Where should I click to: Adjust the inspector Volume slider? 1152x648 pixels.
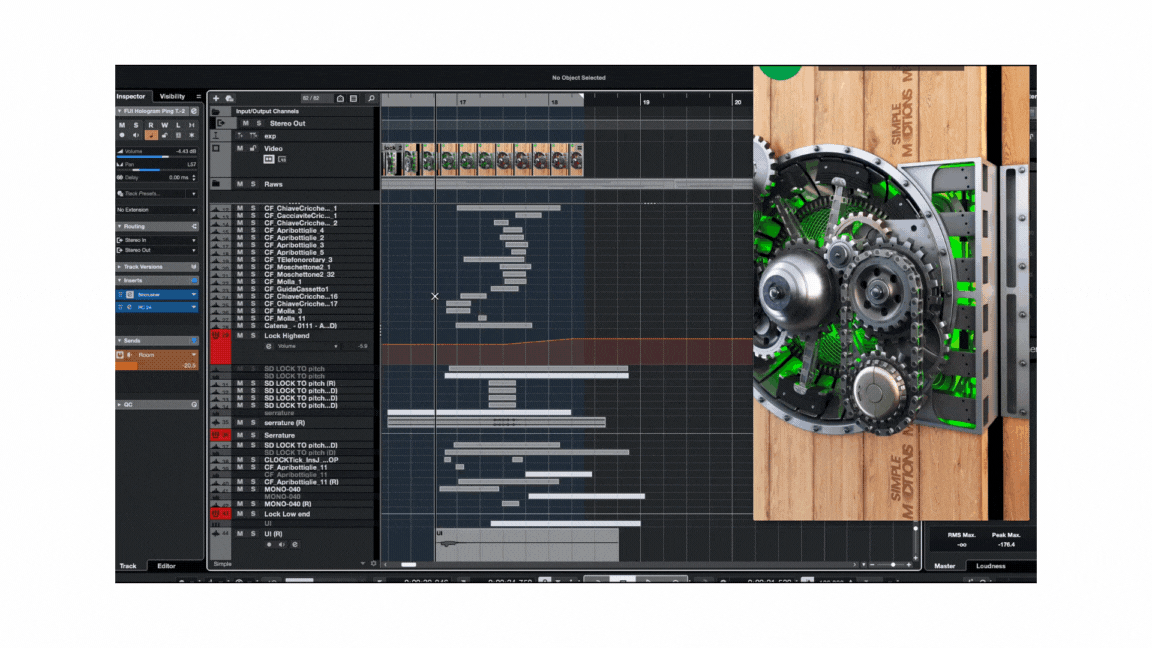pos(157,156)
